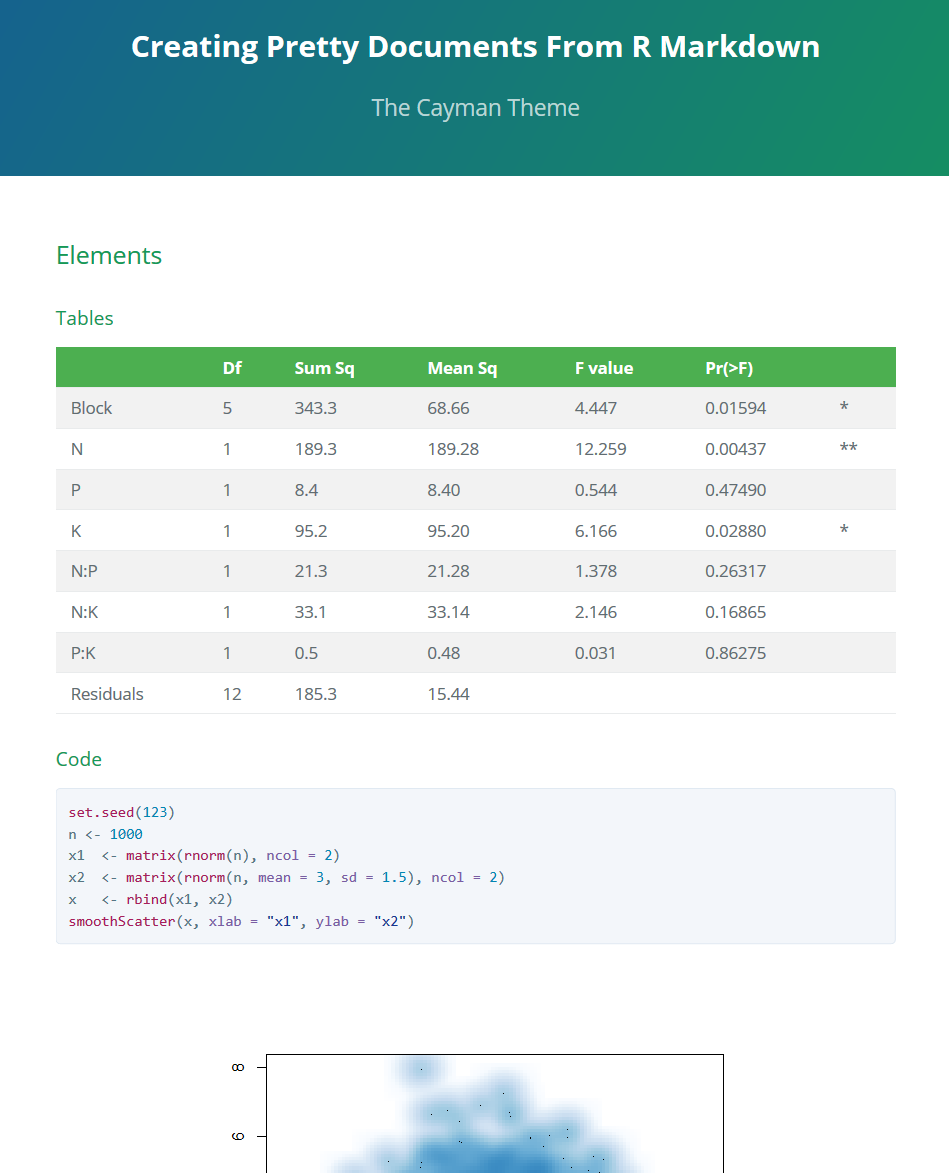
Task: Click the code line 'x <- rbind(x1, x2)'
Action: pos(151,899)
